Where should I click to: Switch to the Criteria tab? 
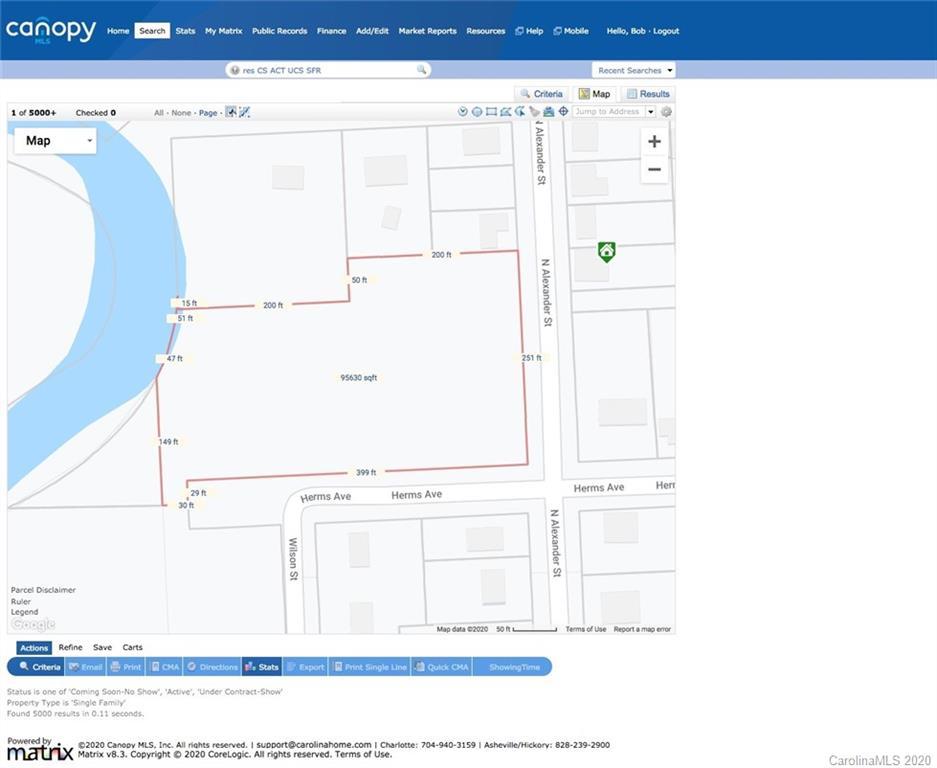point(540,94)
